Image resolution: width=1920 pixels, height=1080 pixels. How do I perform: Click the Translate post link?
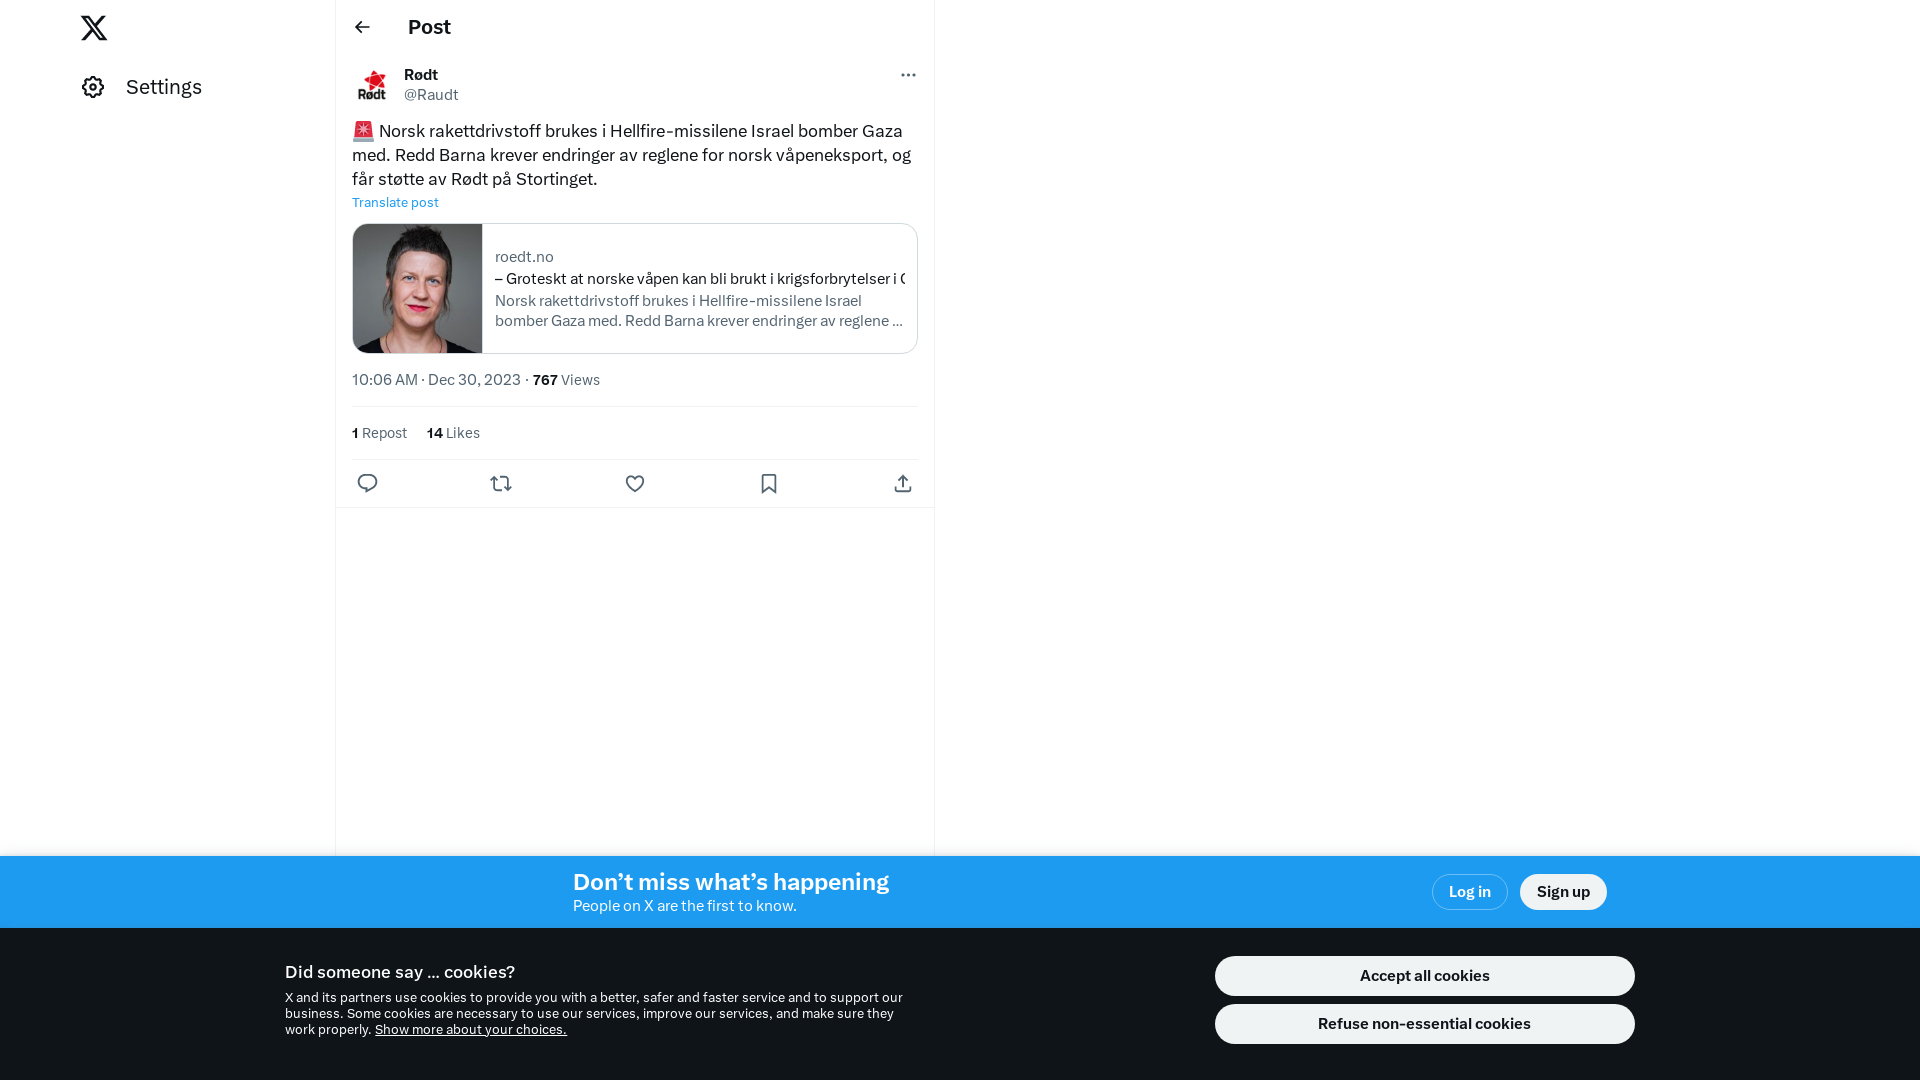point(395,203)
